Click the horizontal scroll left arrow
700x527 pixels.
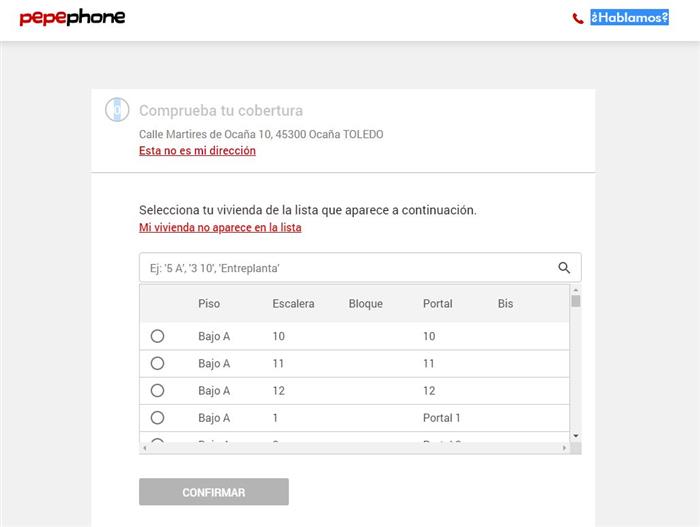(x=144, y=448)
